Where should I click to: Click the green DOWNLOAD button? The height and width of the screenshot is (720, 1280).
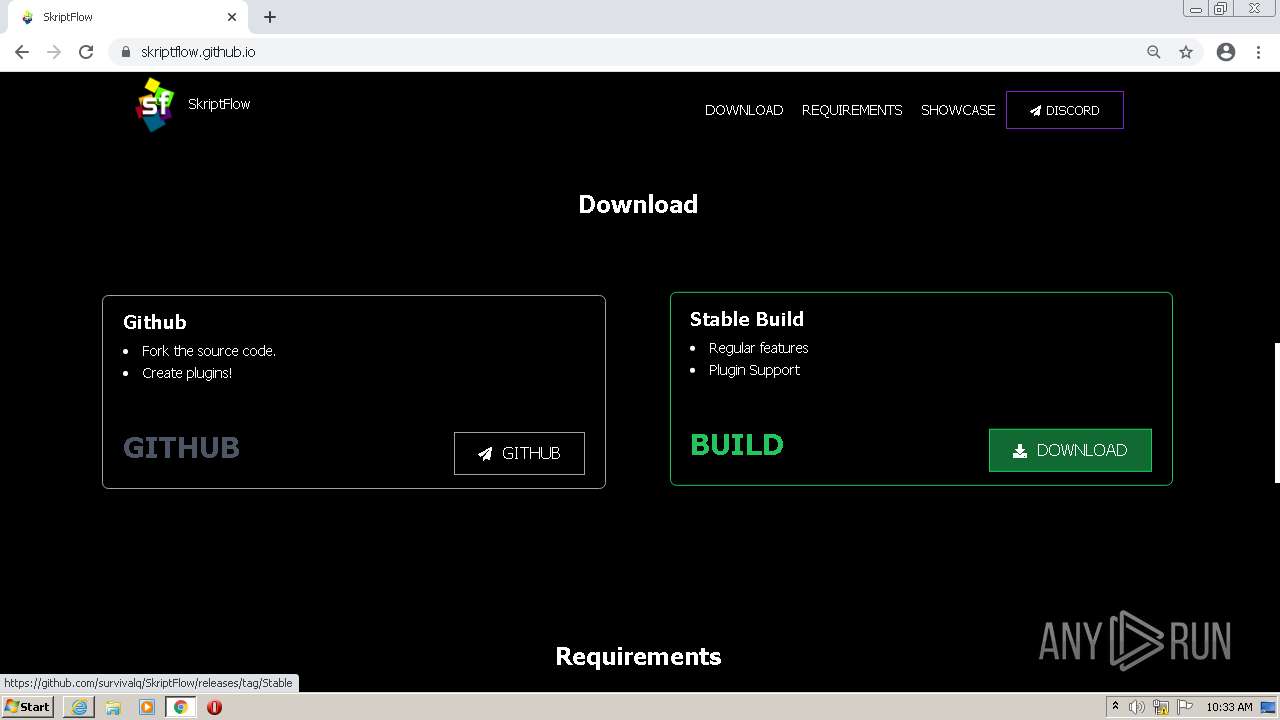click(1070, 450)
